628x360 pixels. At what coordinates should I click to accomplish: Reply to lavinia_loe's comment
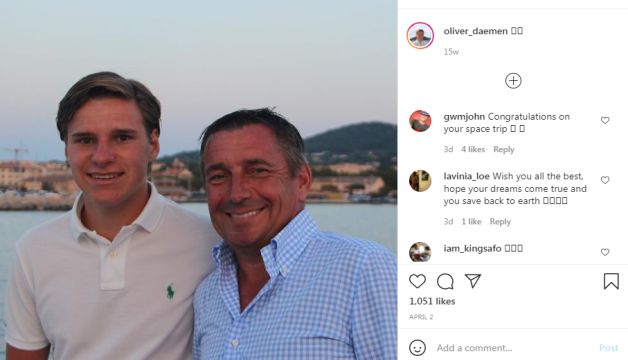pos(500,221)
